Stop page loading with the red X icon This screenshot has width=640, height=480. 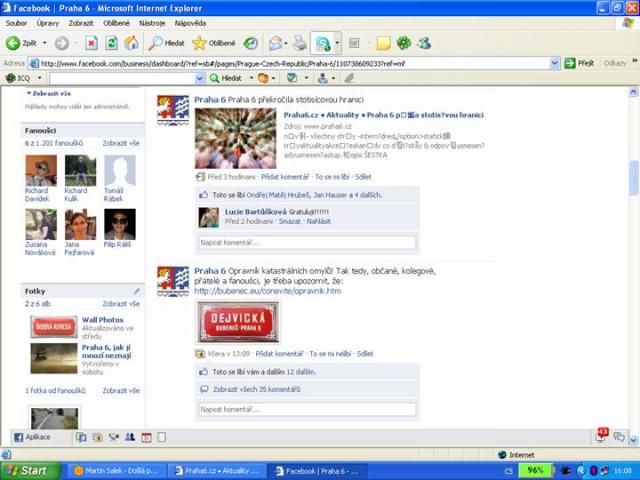[91, 43]
